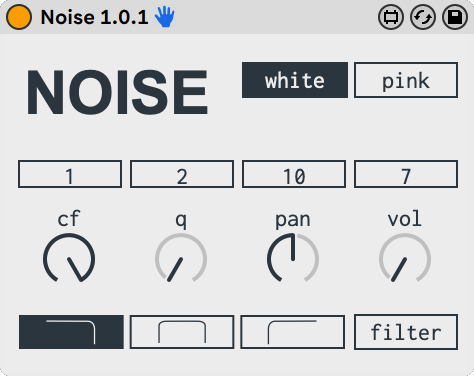Click the number box showing 7

point(406,174)
